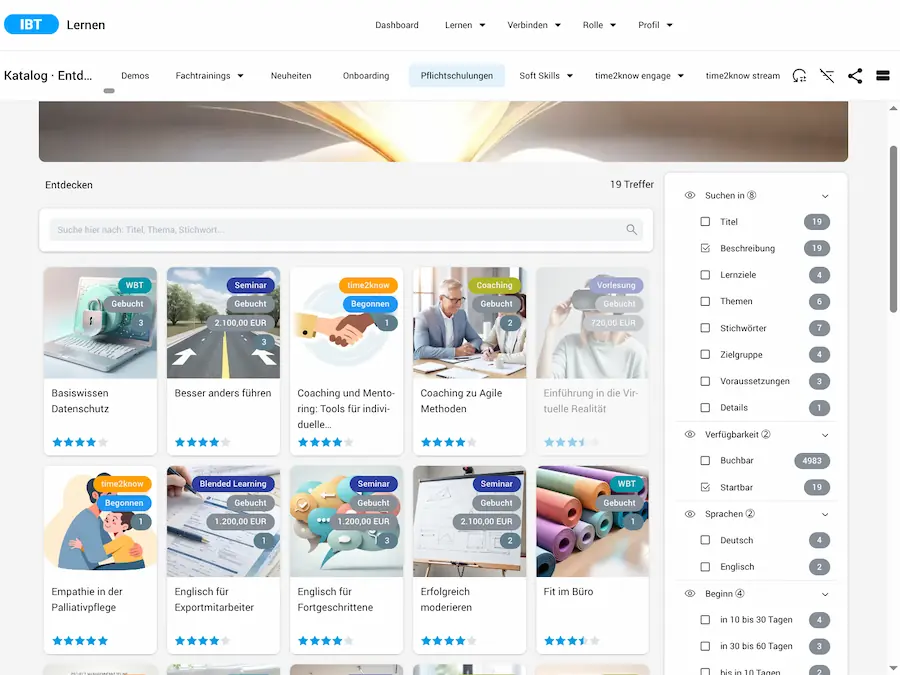Screen dimensions: 900x675
Task: Select the Deutsch language filter
Action: click(x=705, y=540)
